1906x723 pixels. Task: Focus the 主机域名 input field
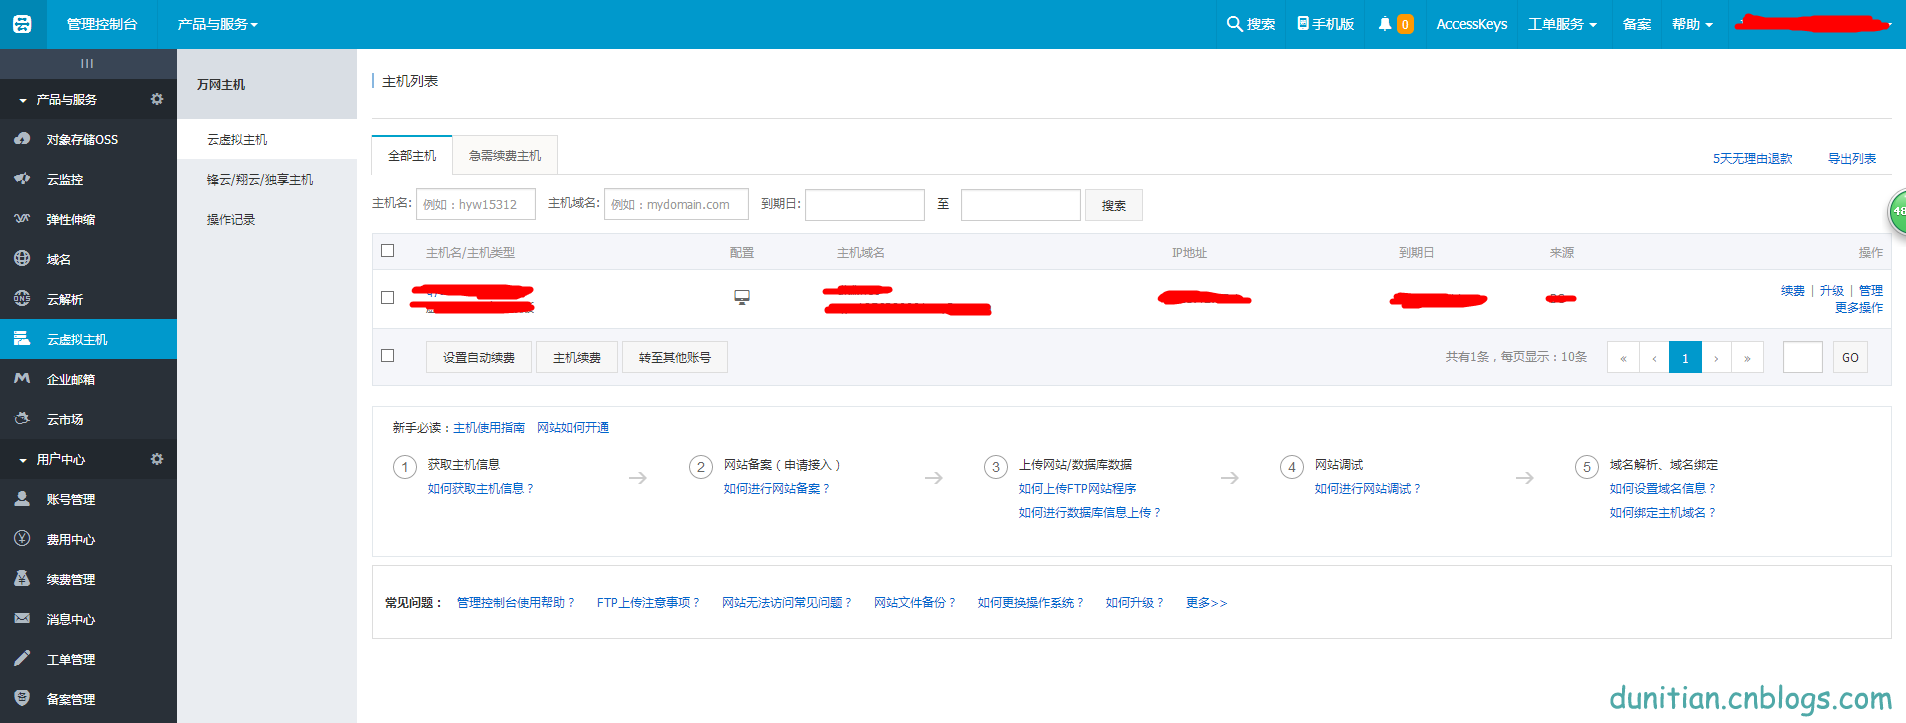pyautogui.click(x=676, y=204)
